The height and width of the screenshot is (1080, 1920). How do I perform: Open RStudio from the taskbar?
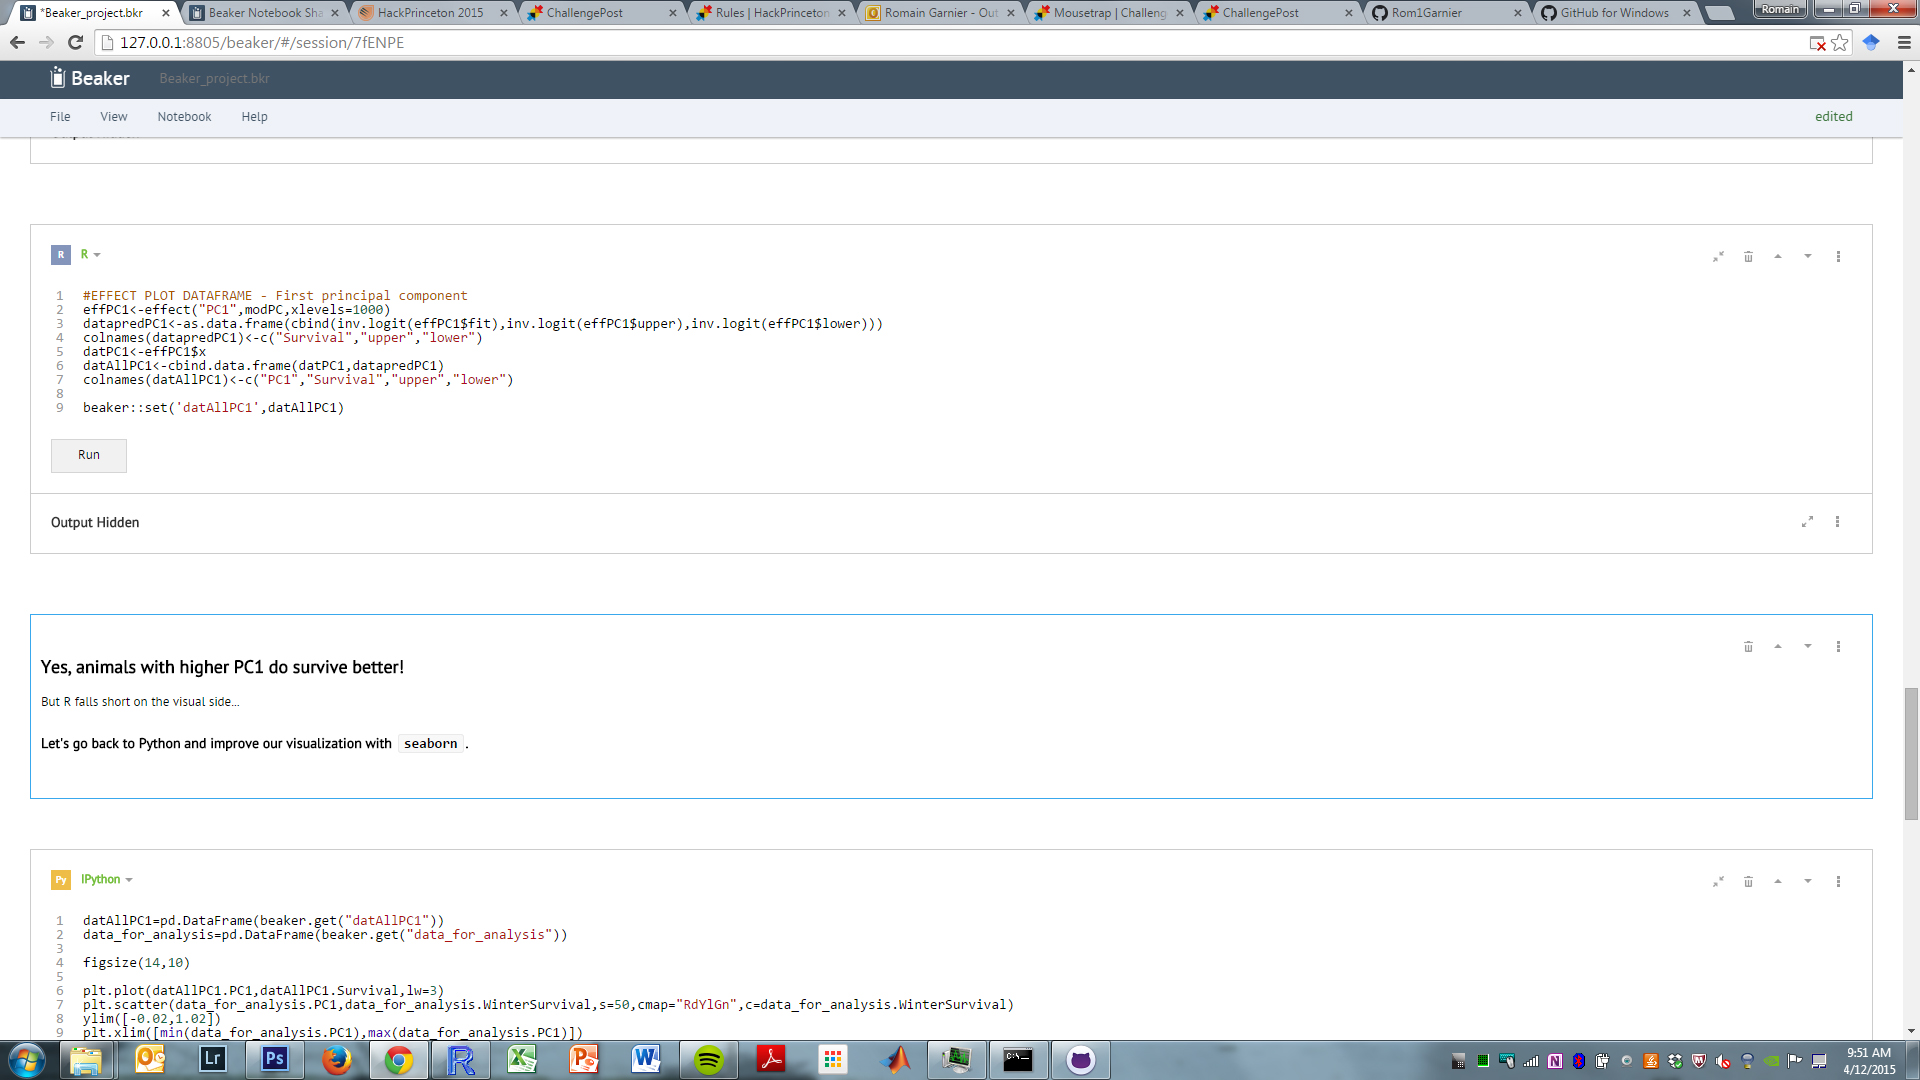point(460,1060)
